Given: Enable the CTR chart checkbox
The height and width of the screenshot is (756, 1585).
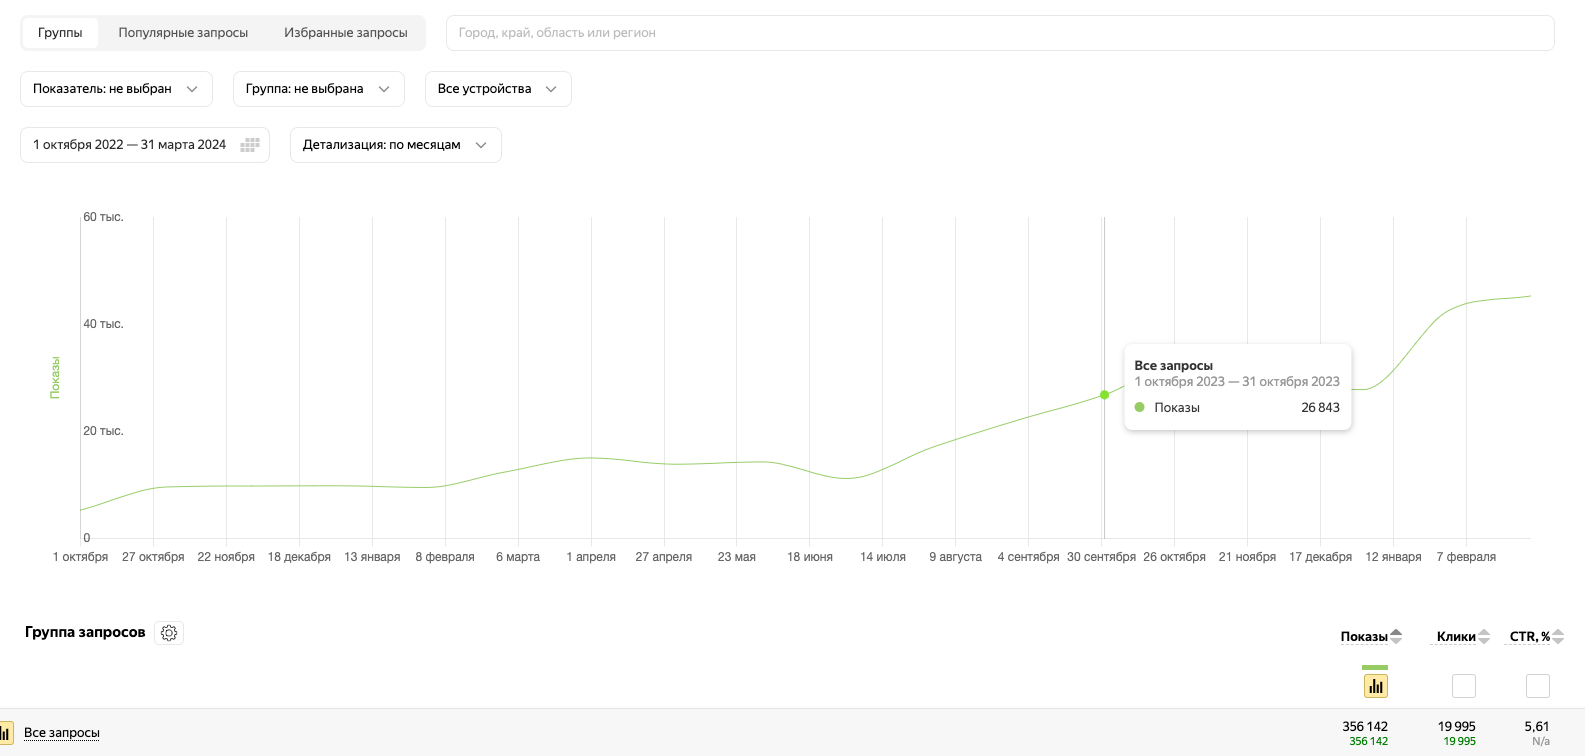Looking at the screenshot, I should point(1537,686).
